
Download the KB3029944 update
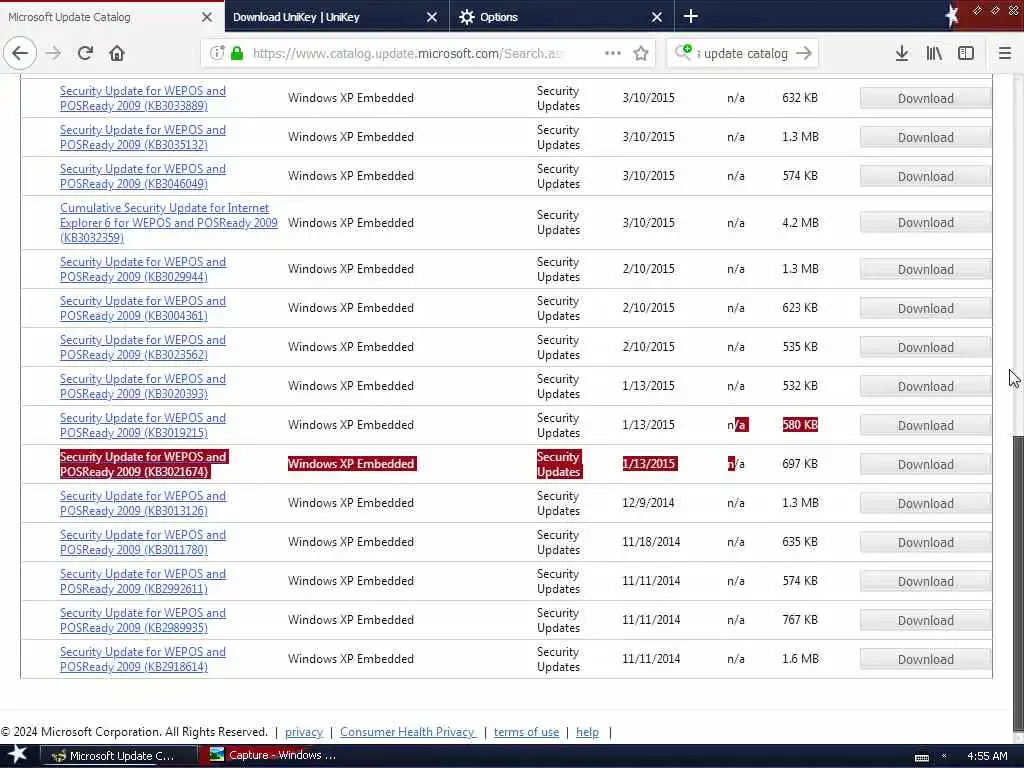pos(925,269)
